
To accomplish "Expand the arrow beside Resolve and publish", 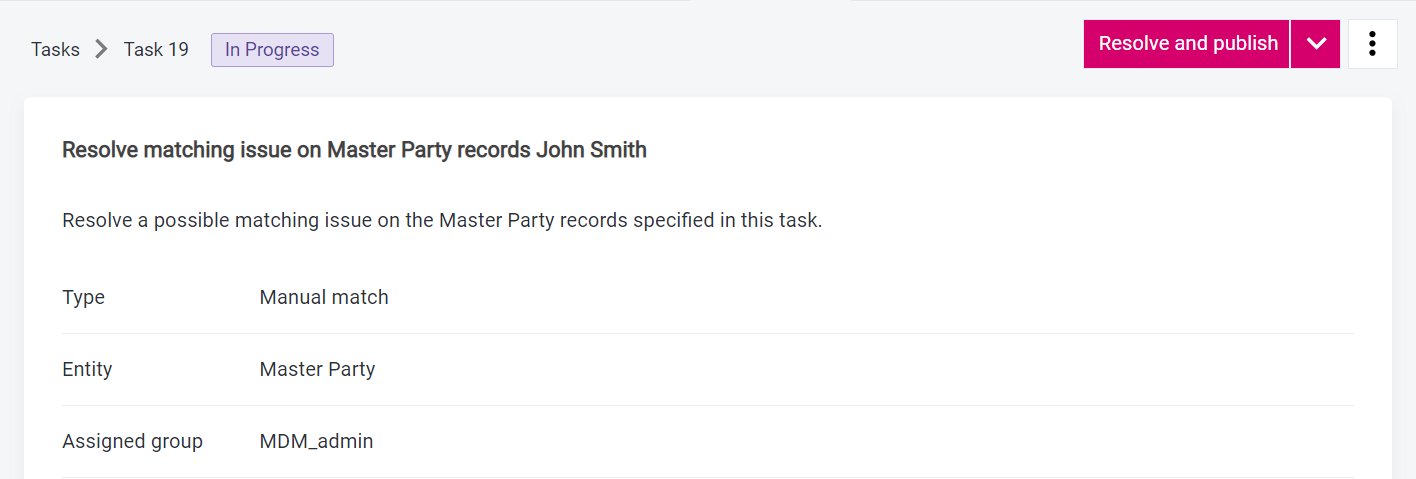I will coord(1315,44).
